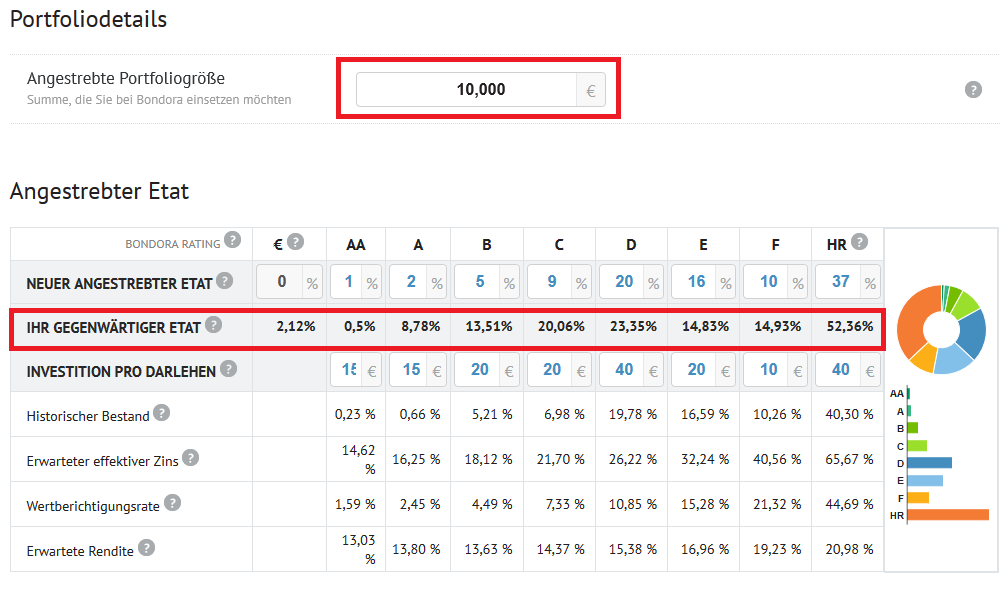Open help for Investition pro Darlehen
This screenshot has height=589, width=1007.
tap(228, 369)
